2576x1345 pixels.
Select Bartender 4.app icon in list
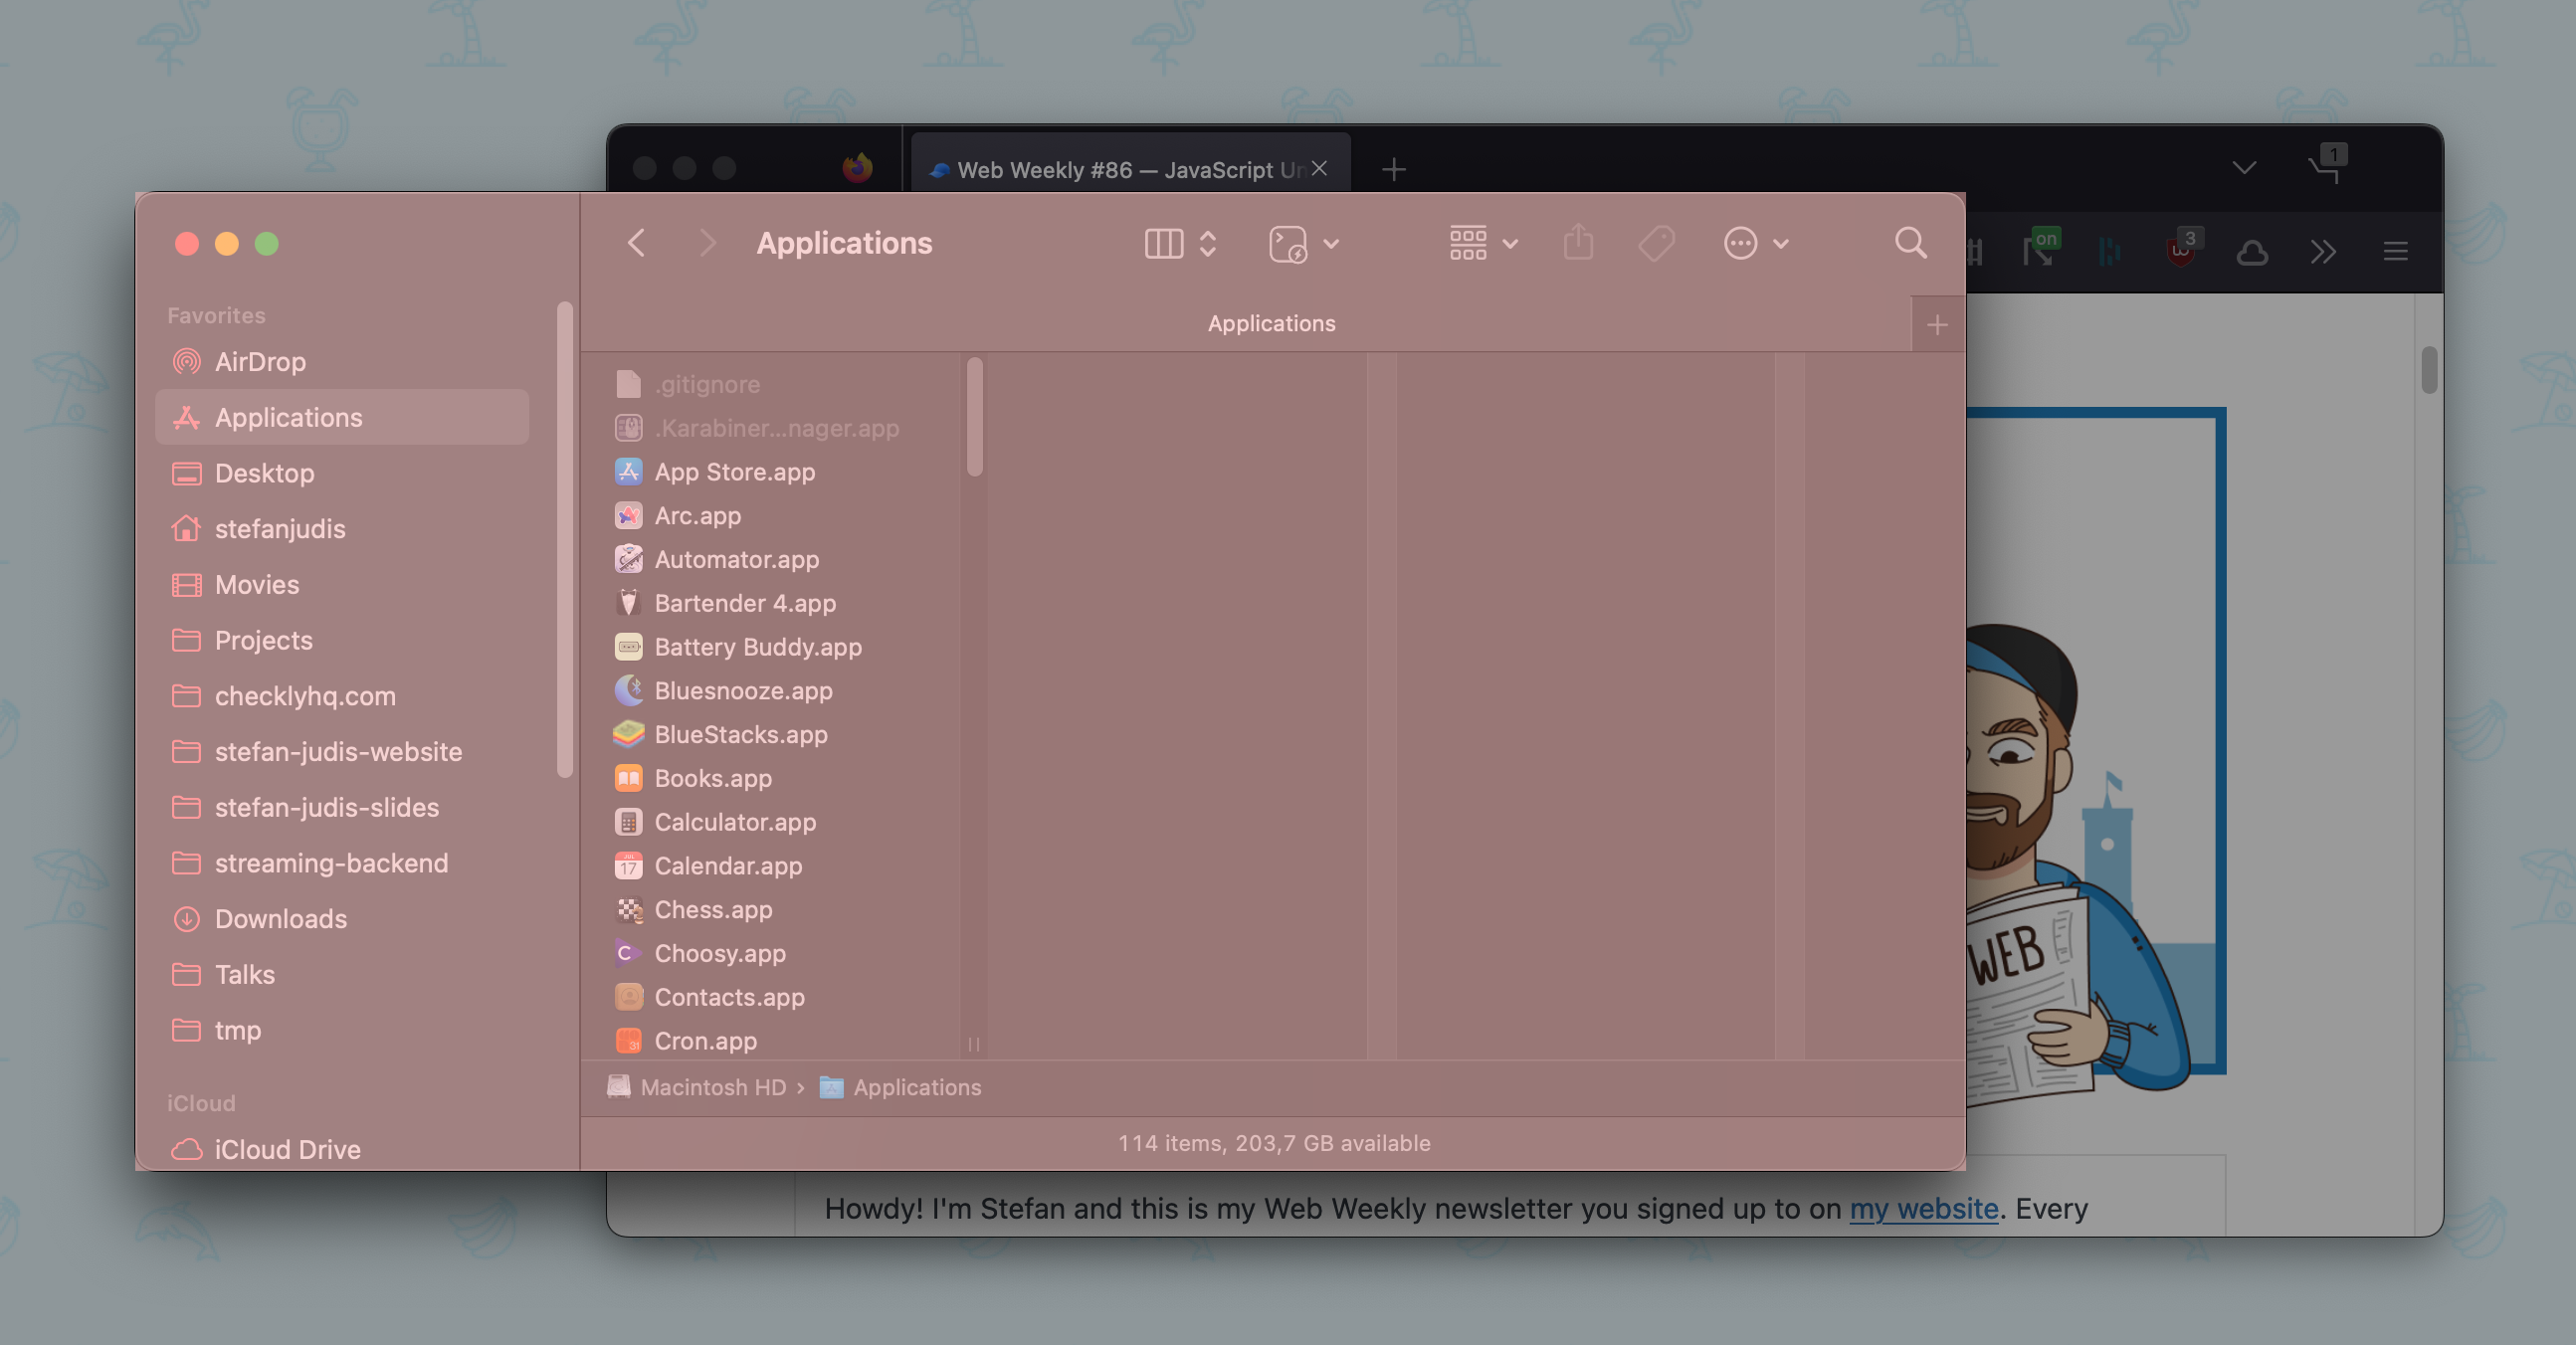tap(628, 603)
